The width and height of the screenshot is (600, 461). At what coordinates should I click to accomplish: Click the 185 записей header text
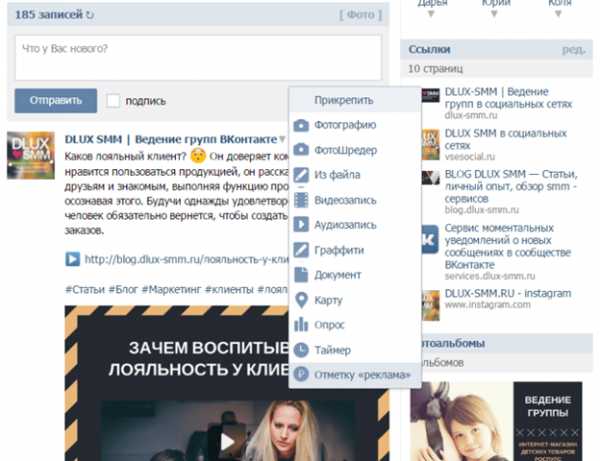(49, 15)
